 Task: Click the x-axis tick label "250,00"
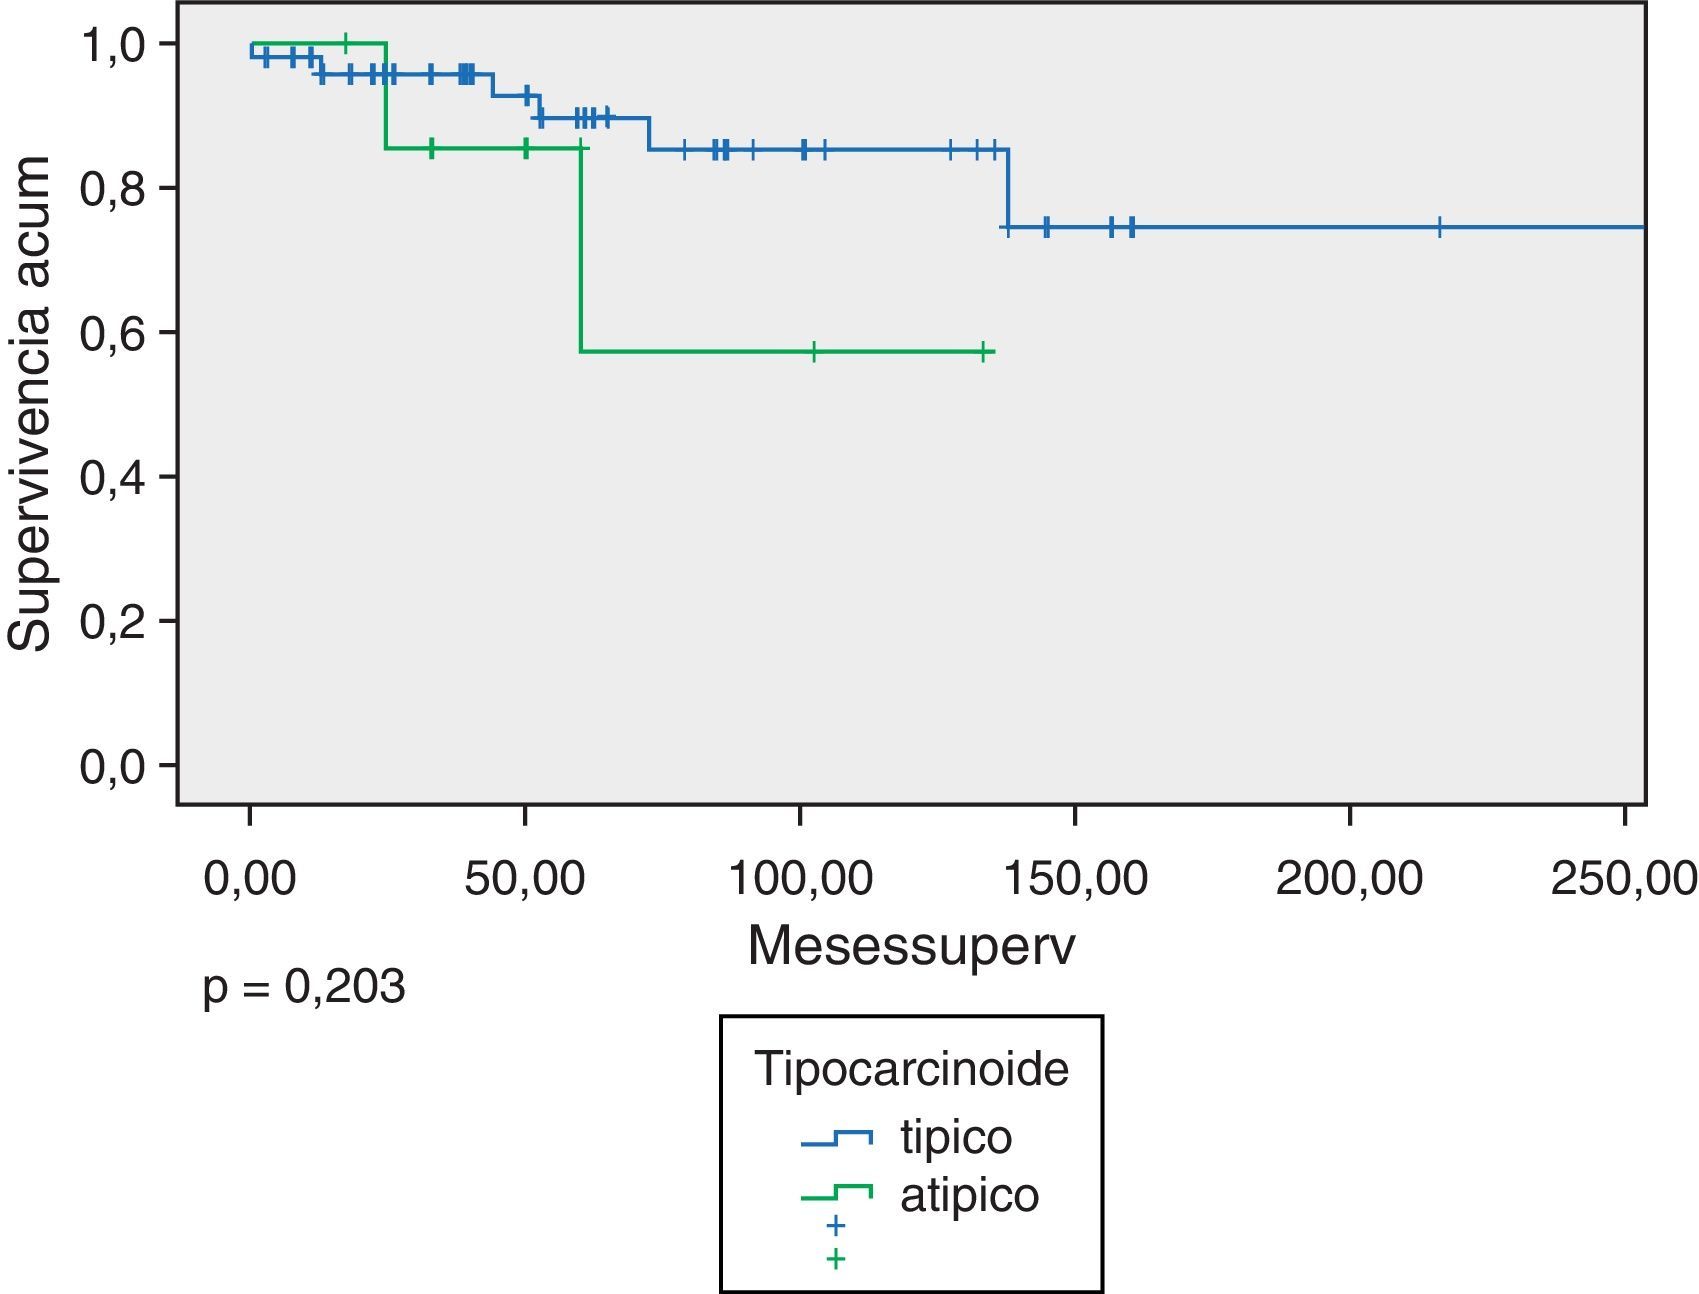tap(1624, 879)
